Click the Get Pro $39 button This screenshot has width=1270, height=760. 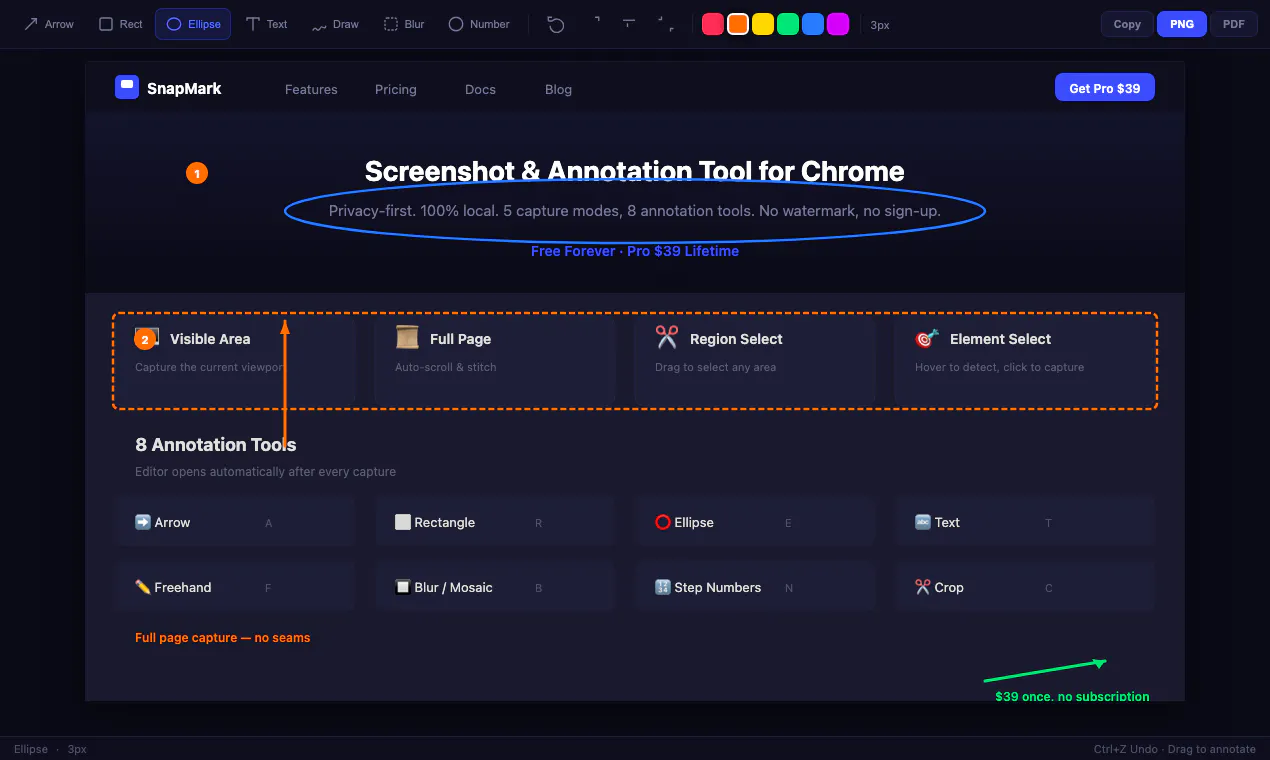(x=1105, y=88)
